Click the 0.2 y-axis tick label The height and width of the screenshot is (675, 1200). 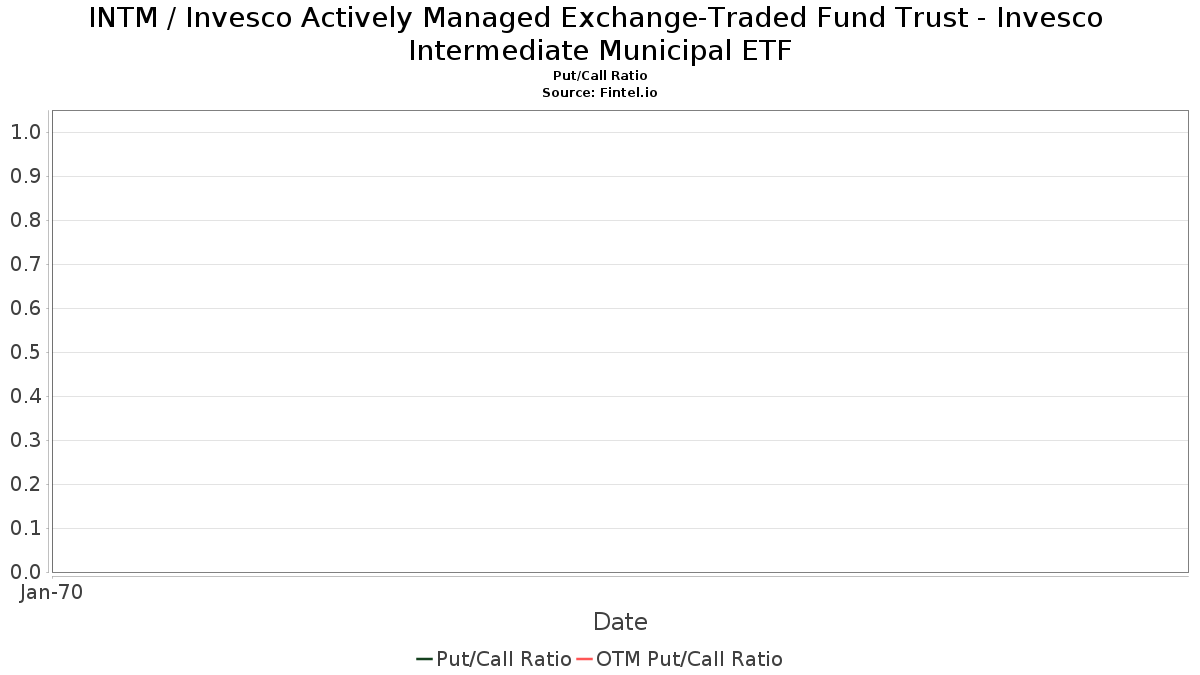pyautogui.click(x=25, y=484)
